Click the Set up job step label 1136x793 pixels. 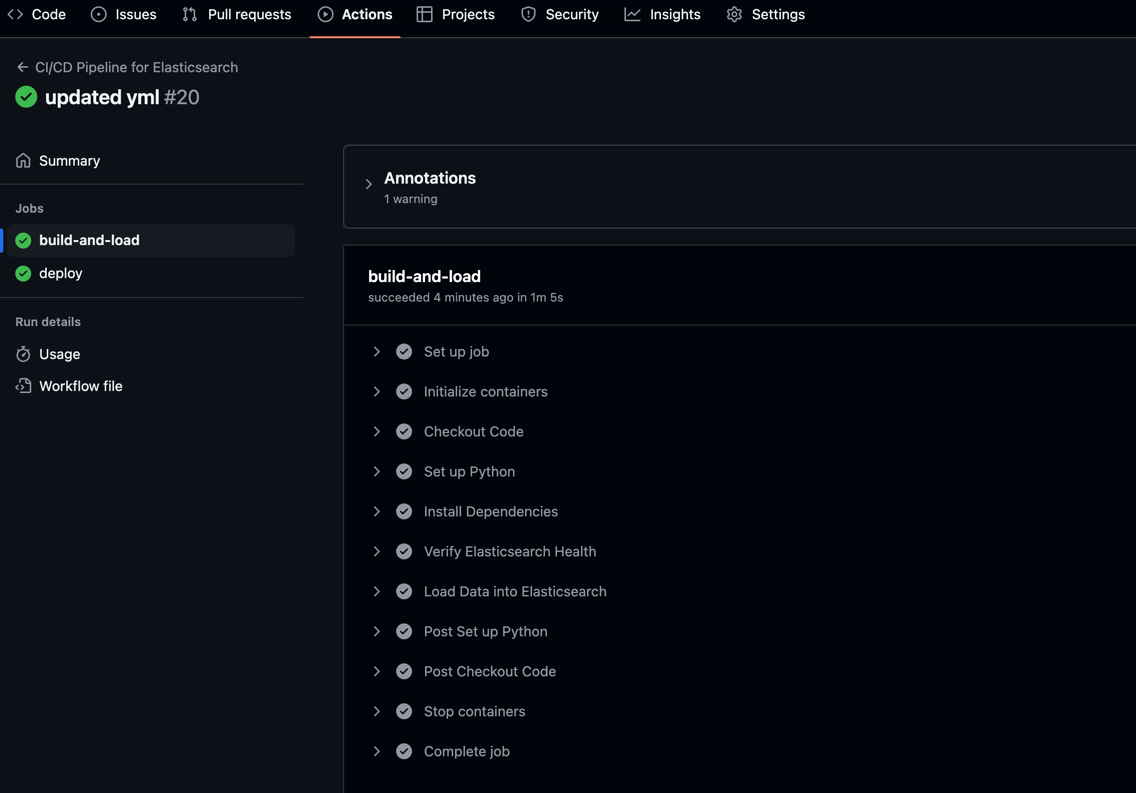coord(456,352)
